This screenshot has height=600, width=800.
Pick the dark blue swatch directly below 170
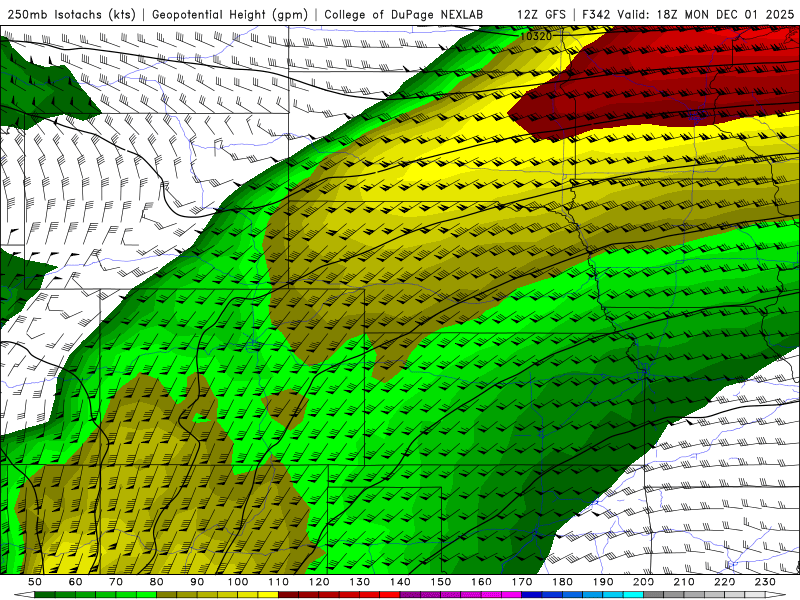(x=532, y=595)
